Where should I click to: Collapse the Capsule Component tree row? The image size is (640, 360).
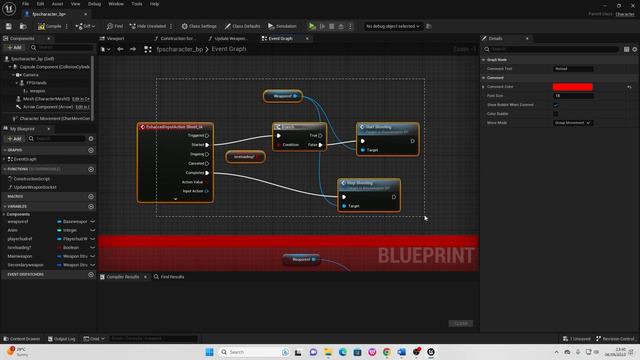pos(10,67)
